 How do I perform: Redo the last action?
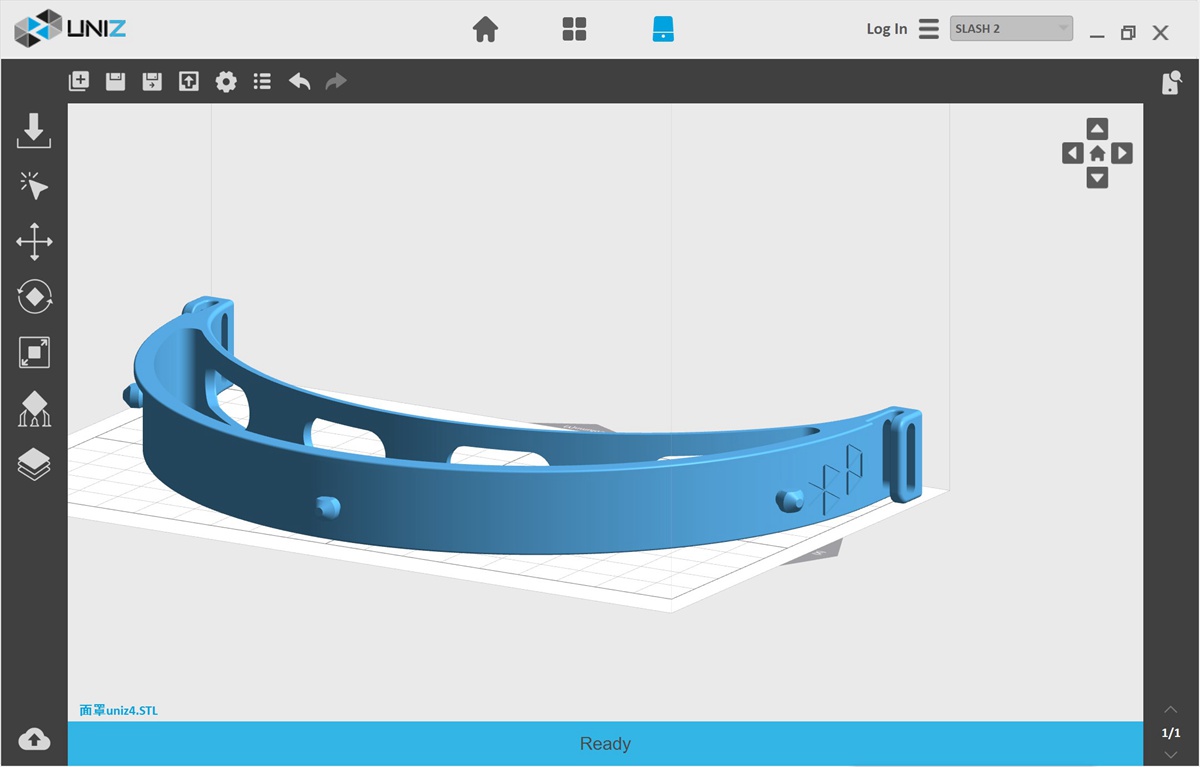pos(336,81)
